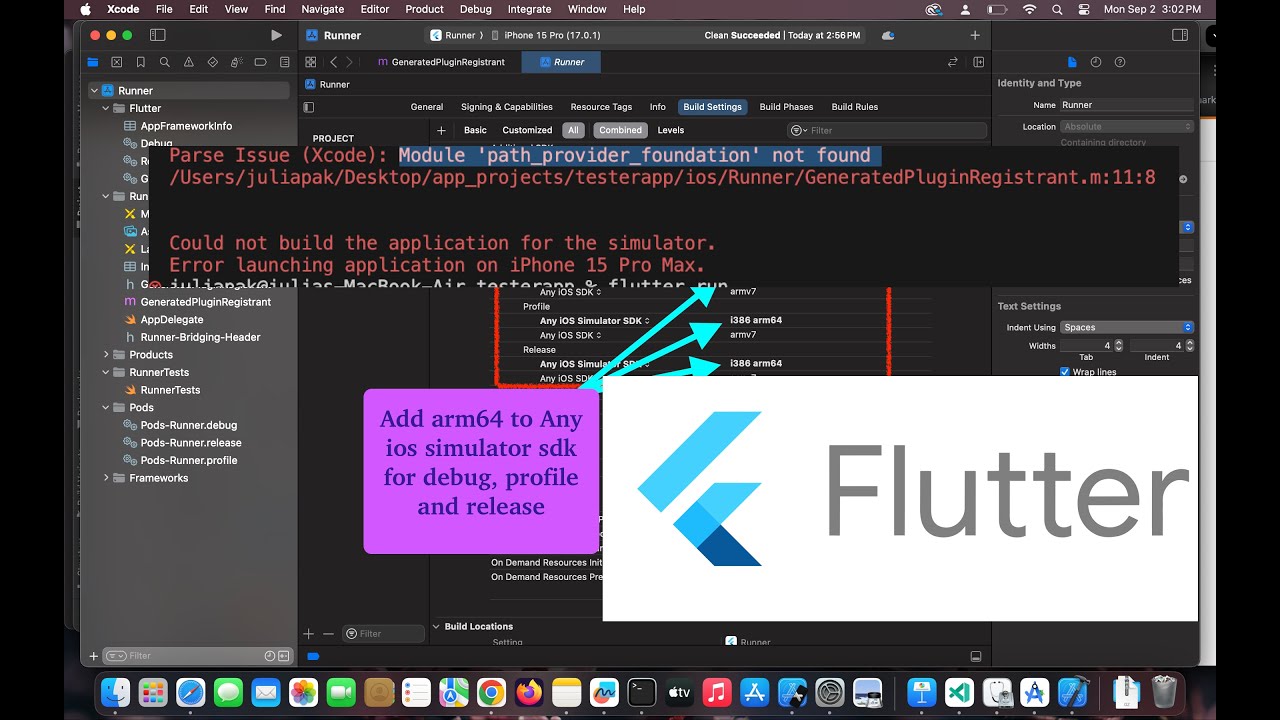Go back in editor history
This screenshot has width=1280, height=720.
[x=334, y=62]
